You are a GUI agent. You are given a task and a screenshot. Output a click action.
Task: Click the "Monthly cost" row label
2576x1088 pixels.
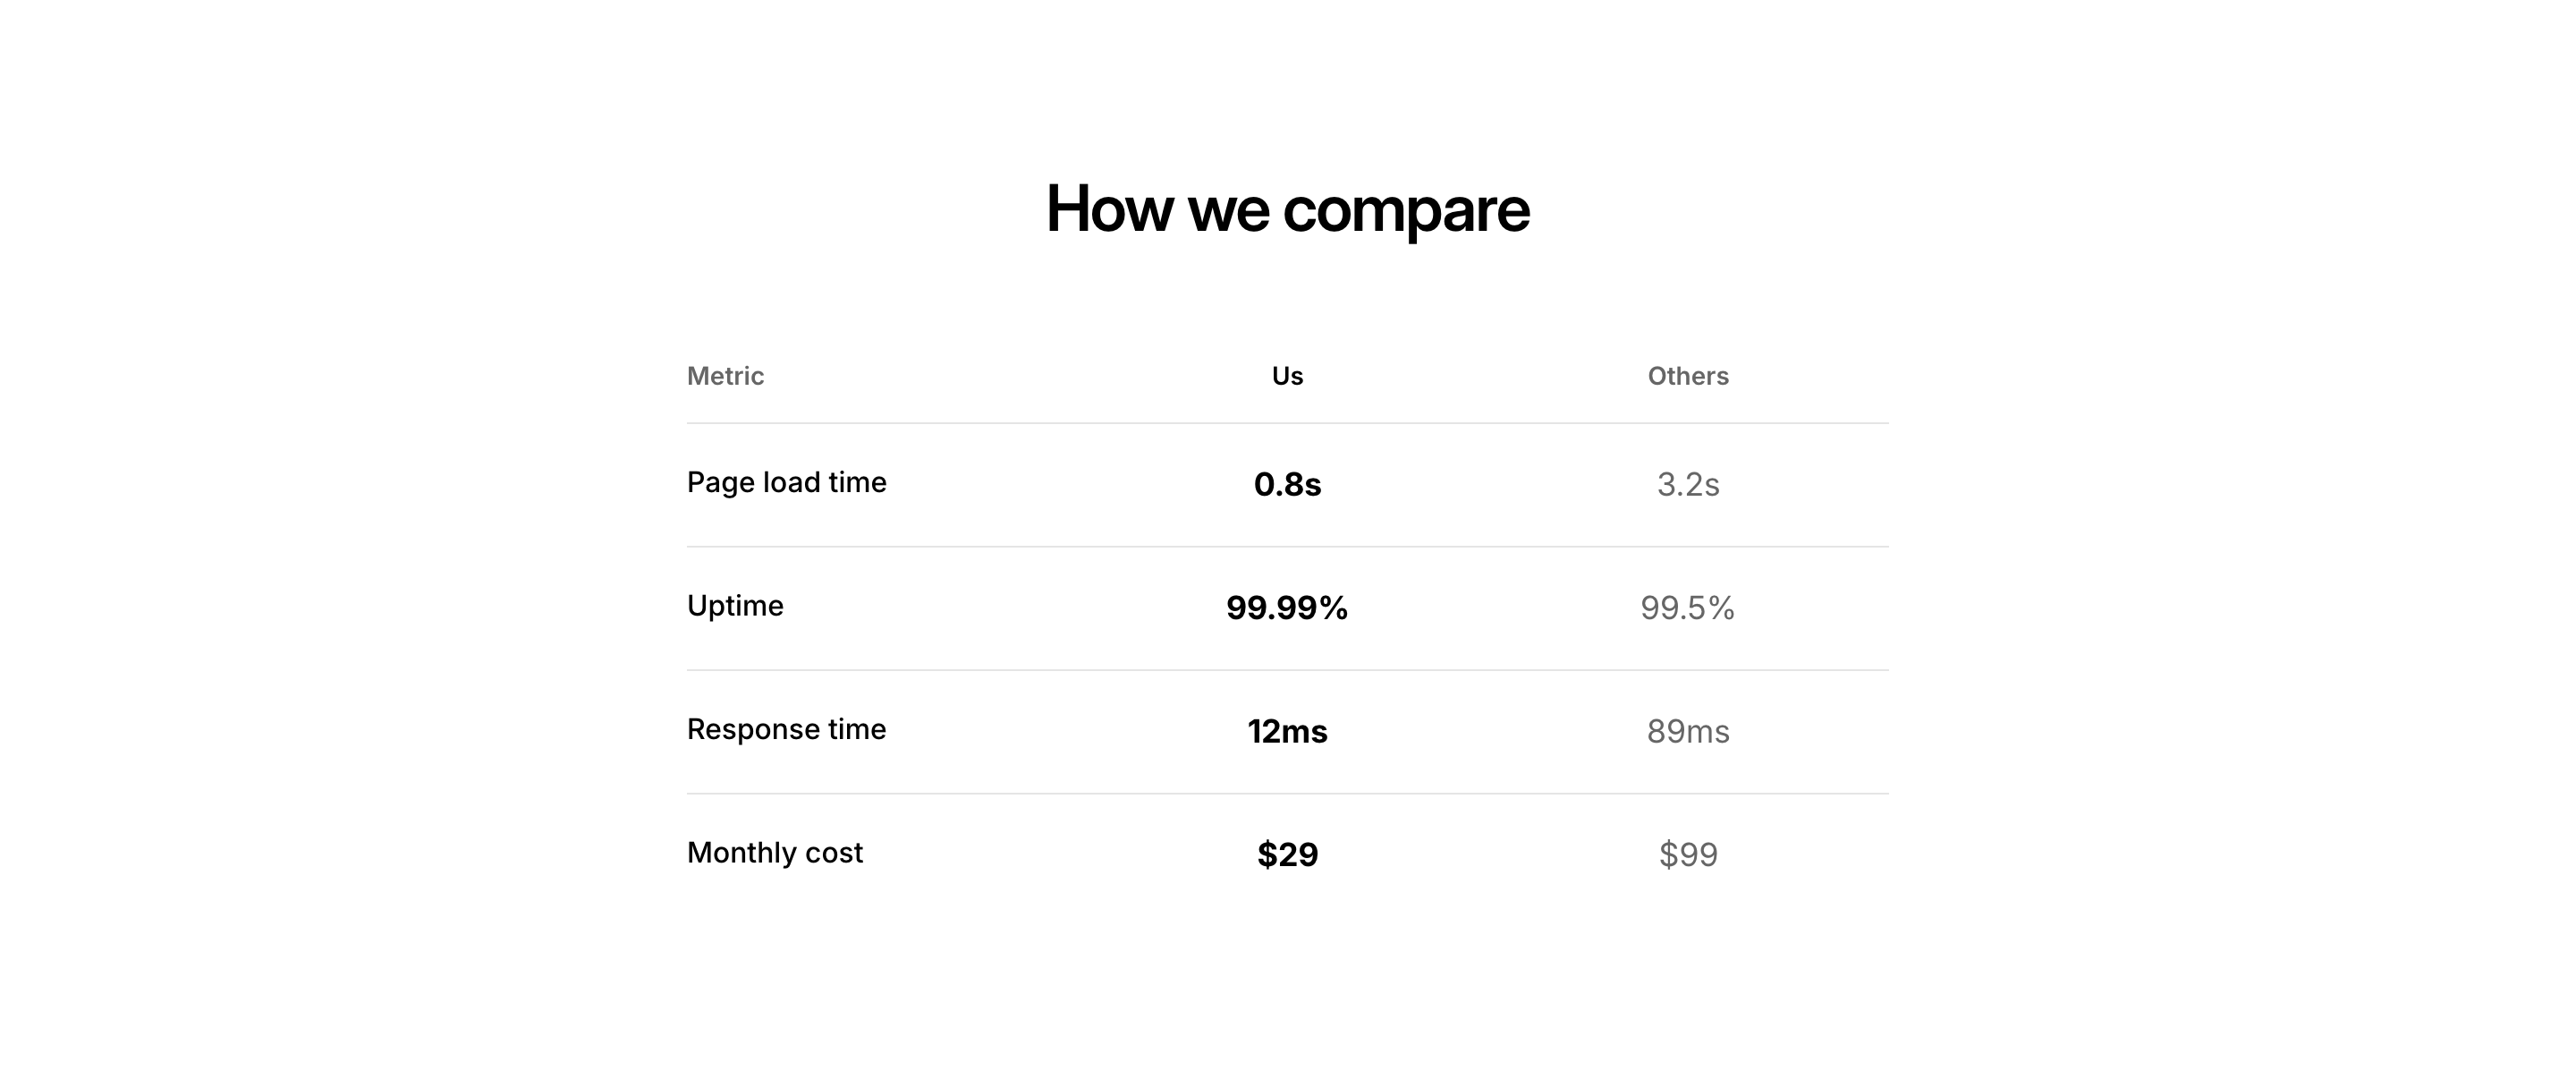[x=774, y=853]
